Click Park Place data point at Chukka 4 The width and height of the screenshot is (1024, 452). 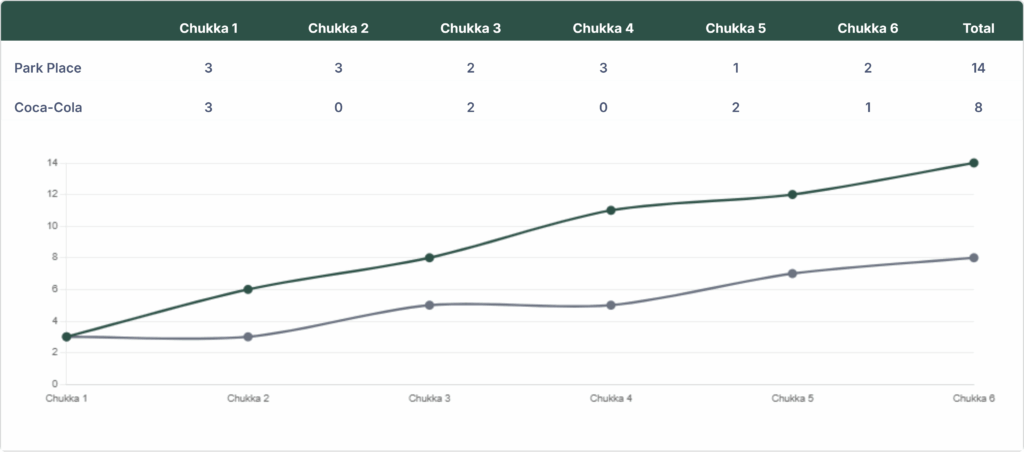(x=611, y=210)
